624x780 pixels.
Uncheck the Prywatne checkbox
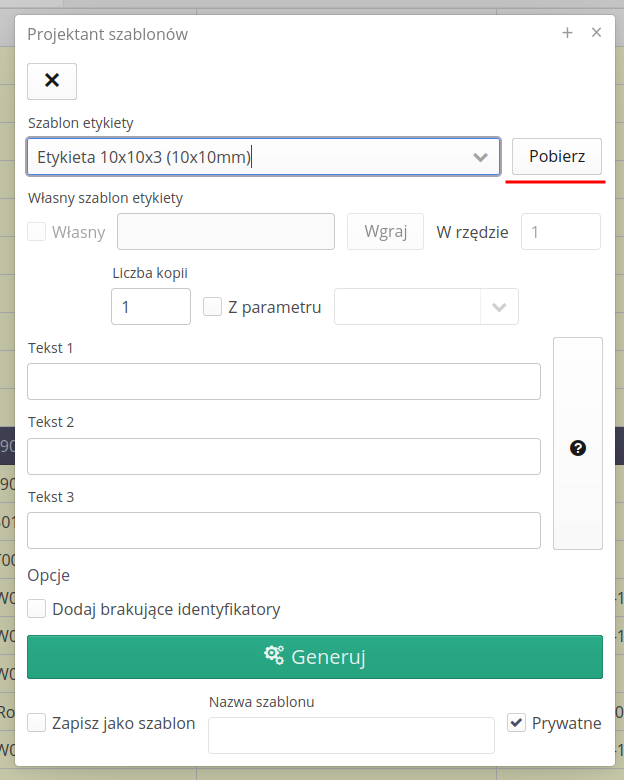pos(516,722)
